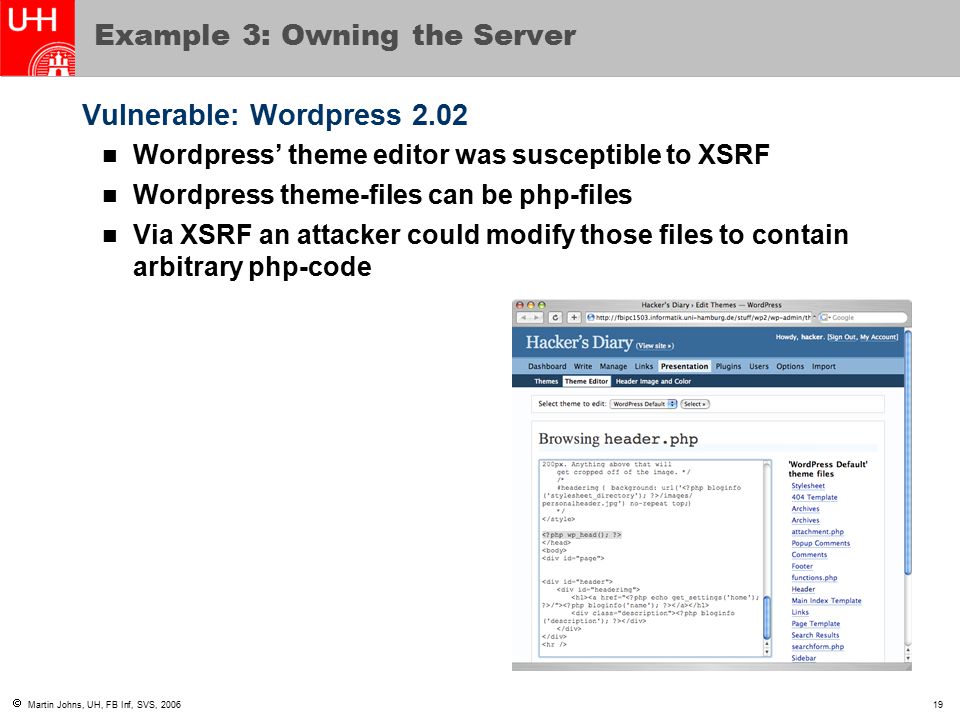Open the Search Results file link
Image resolution: width=960 pixels, height=720 pixels.
[x=815, y=635]
